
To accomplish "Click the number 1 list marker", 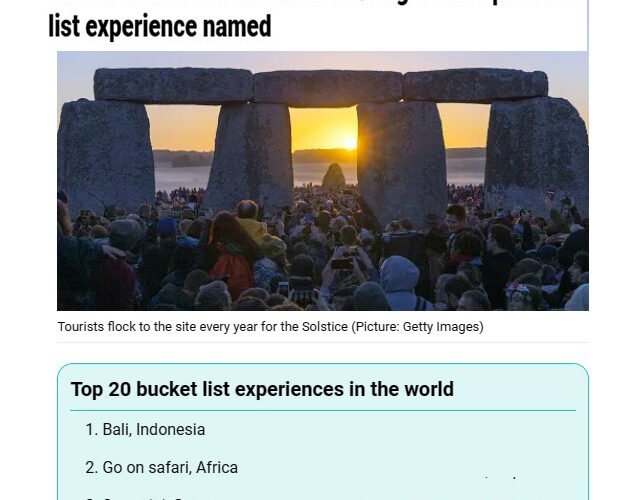I will click(x=91, y=429).
